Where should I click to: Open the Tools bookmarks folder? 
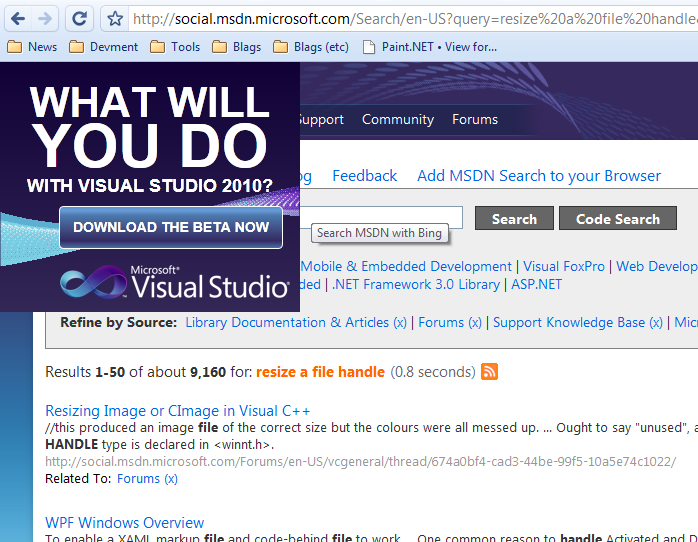175,47
